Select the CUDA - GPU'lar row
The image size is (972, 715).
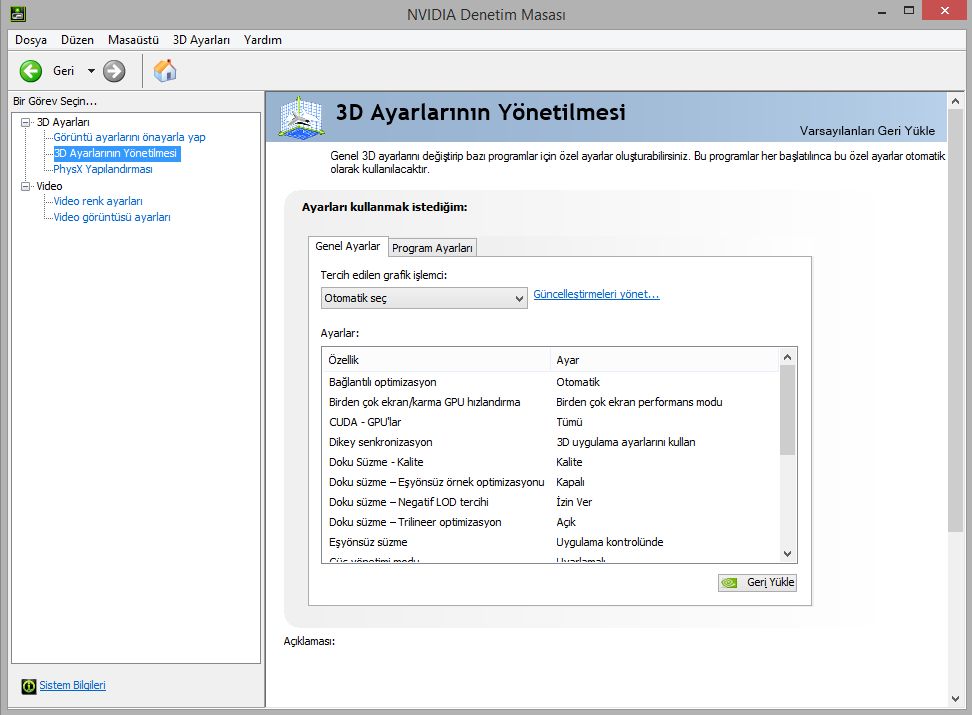(550, 422)
